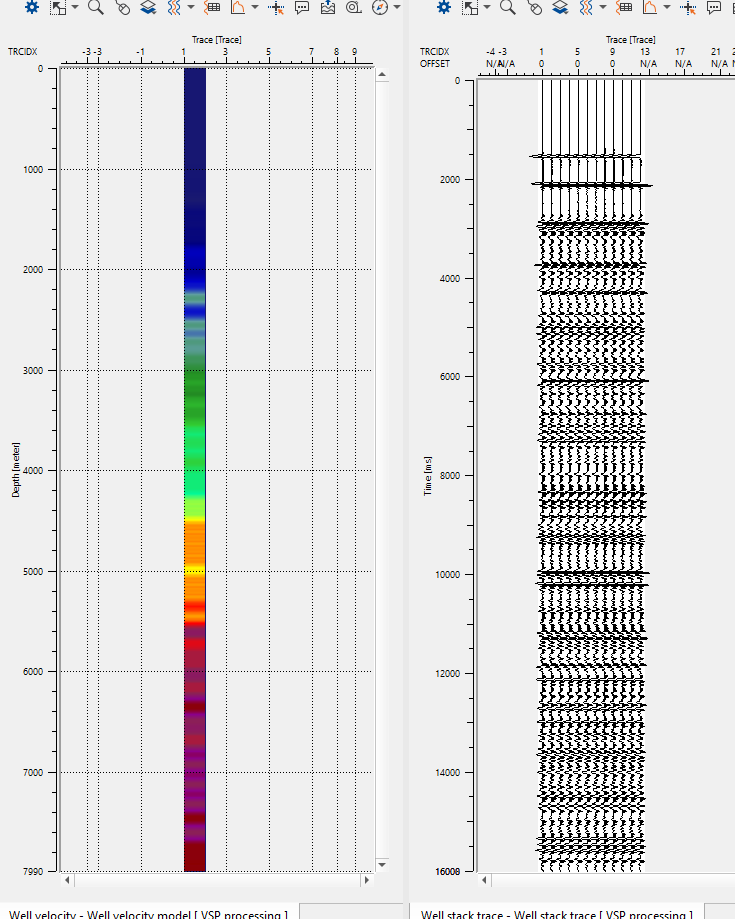
Task: Expand fit-to-window dropdown arrow in Well velocity panel
Action: click(x=75, y=8)
